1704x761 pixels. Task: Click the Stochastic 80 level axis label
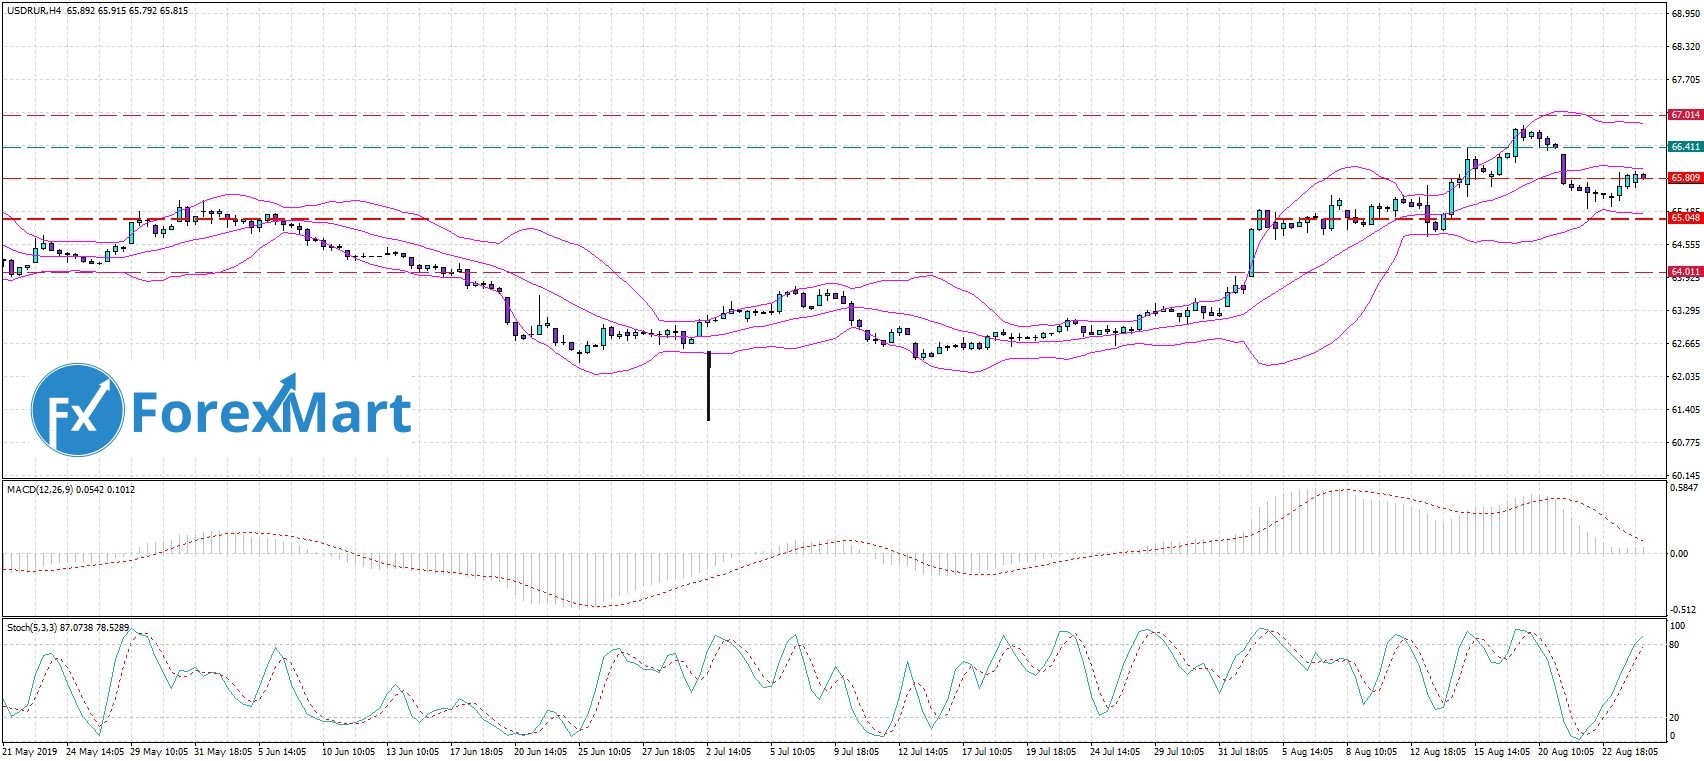click(1674, 645)
